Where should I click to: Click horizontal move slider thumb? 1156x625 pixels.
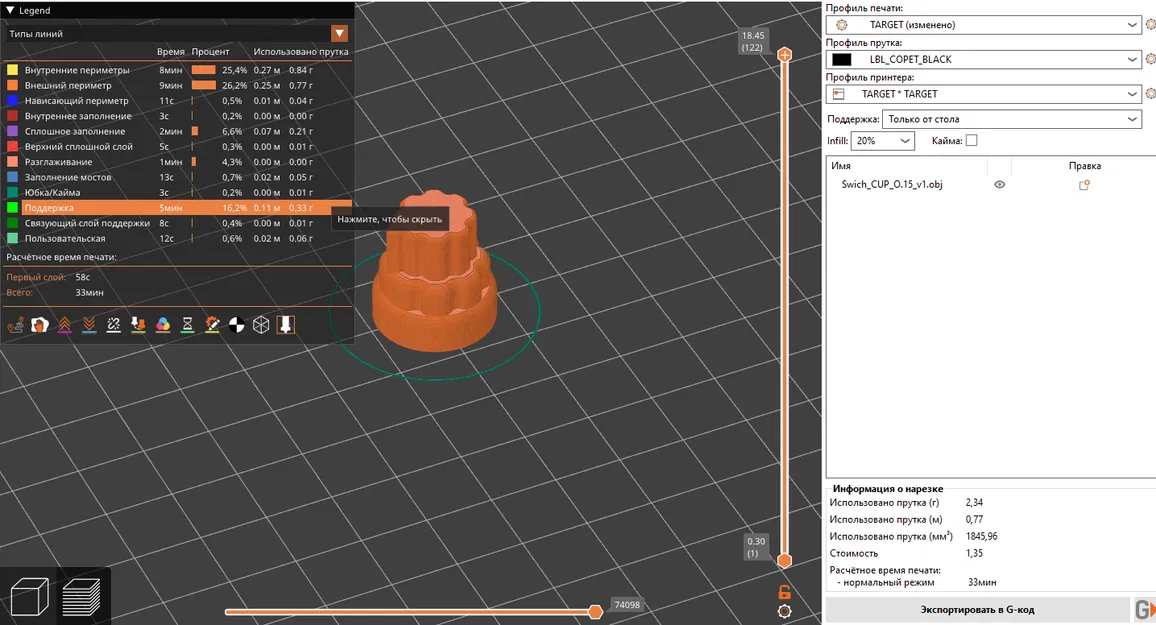point(596,611)
